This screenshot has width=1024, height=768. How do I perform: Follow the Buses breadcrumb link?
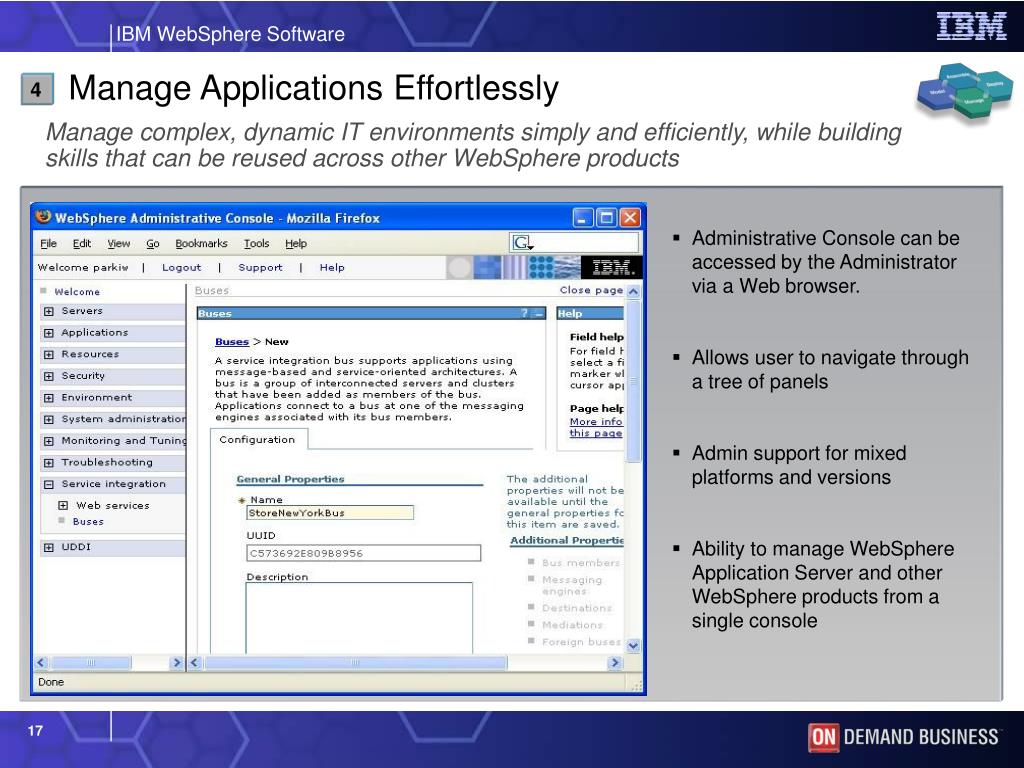click(232, 342)
